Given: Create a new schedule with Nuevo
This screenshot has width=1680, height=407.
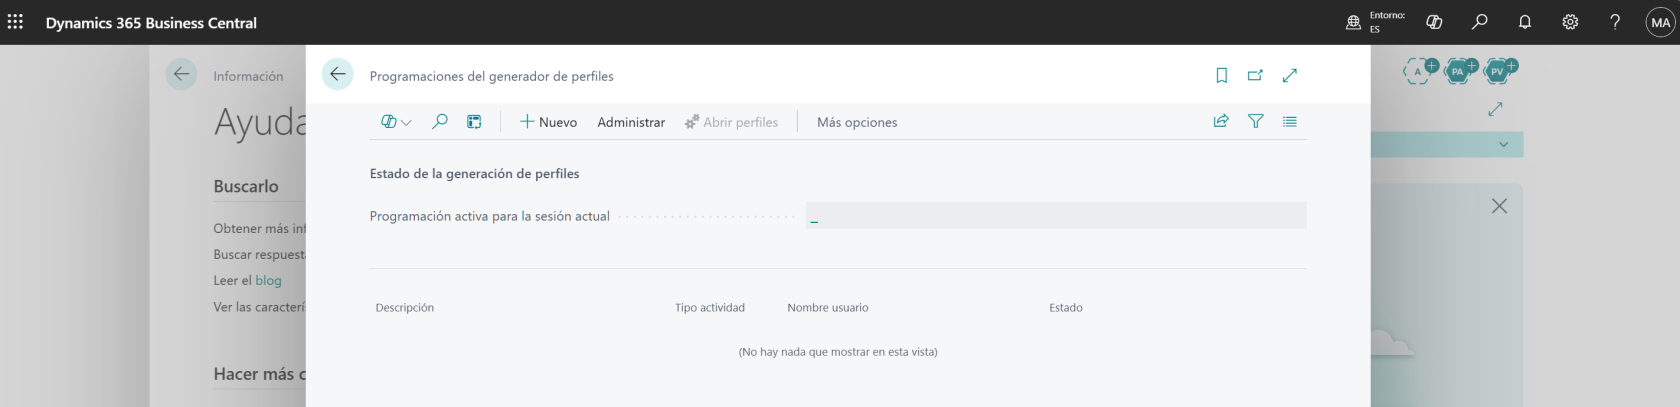Looking at the screenshot, I should (548, 122).
